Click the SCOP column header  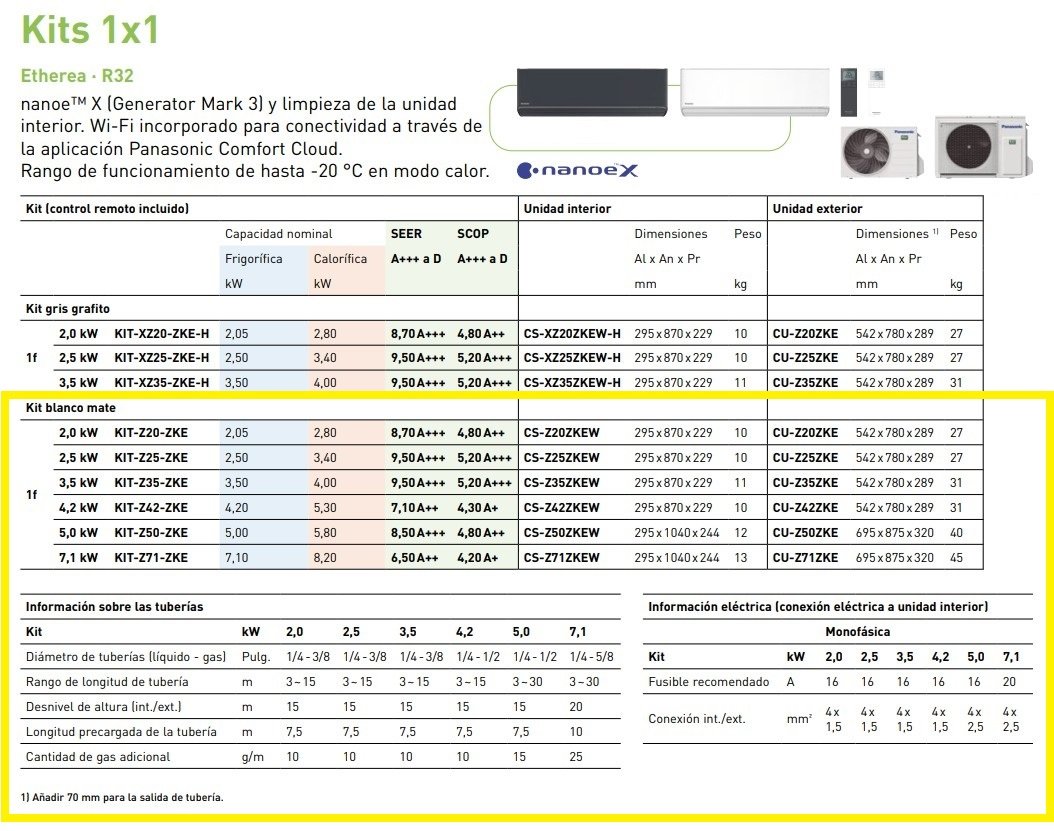[473, 233]
